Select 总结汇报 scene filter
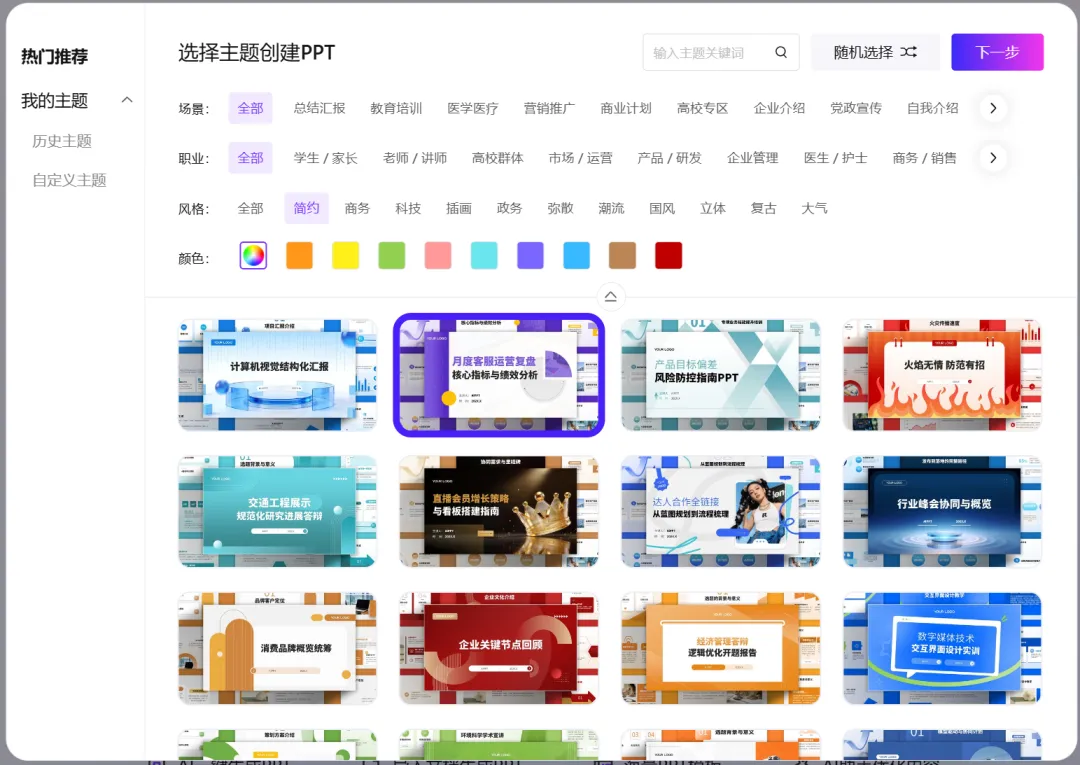The height and width of the screenshot is (765, 1080). 319,108
